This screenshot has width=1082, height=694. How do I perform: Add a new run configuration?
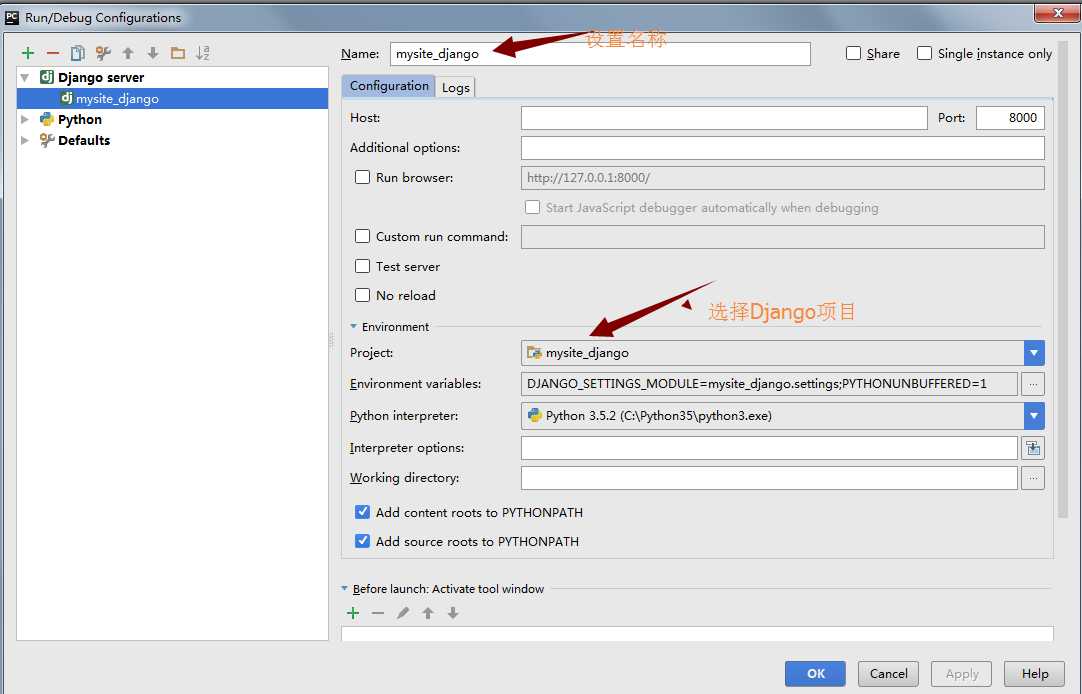tap(28, 53)
